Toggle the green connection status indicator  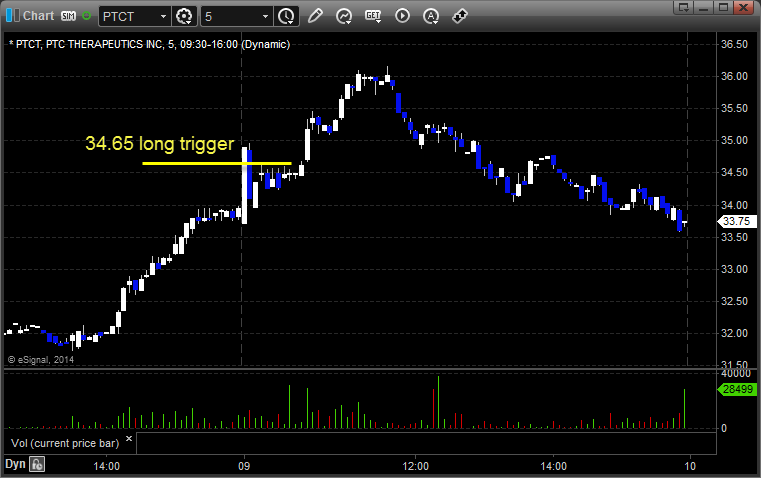click(86, 16)
